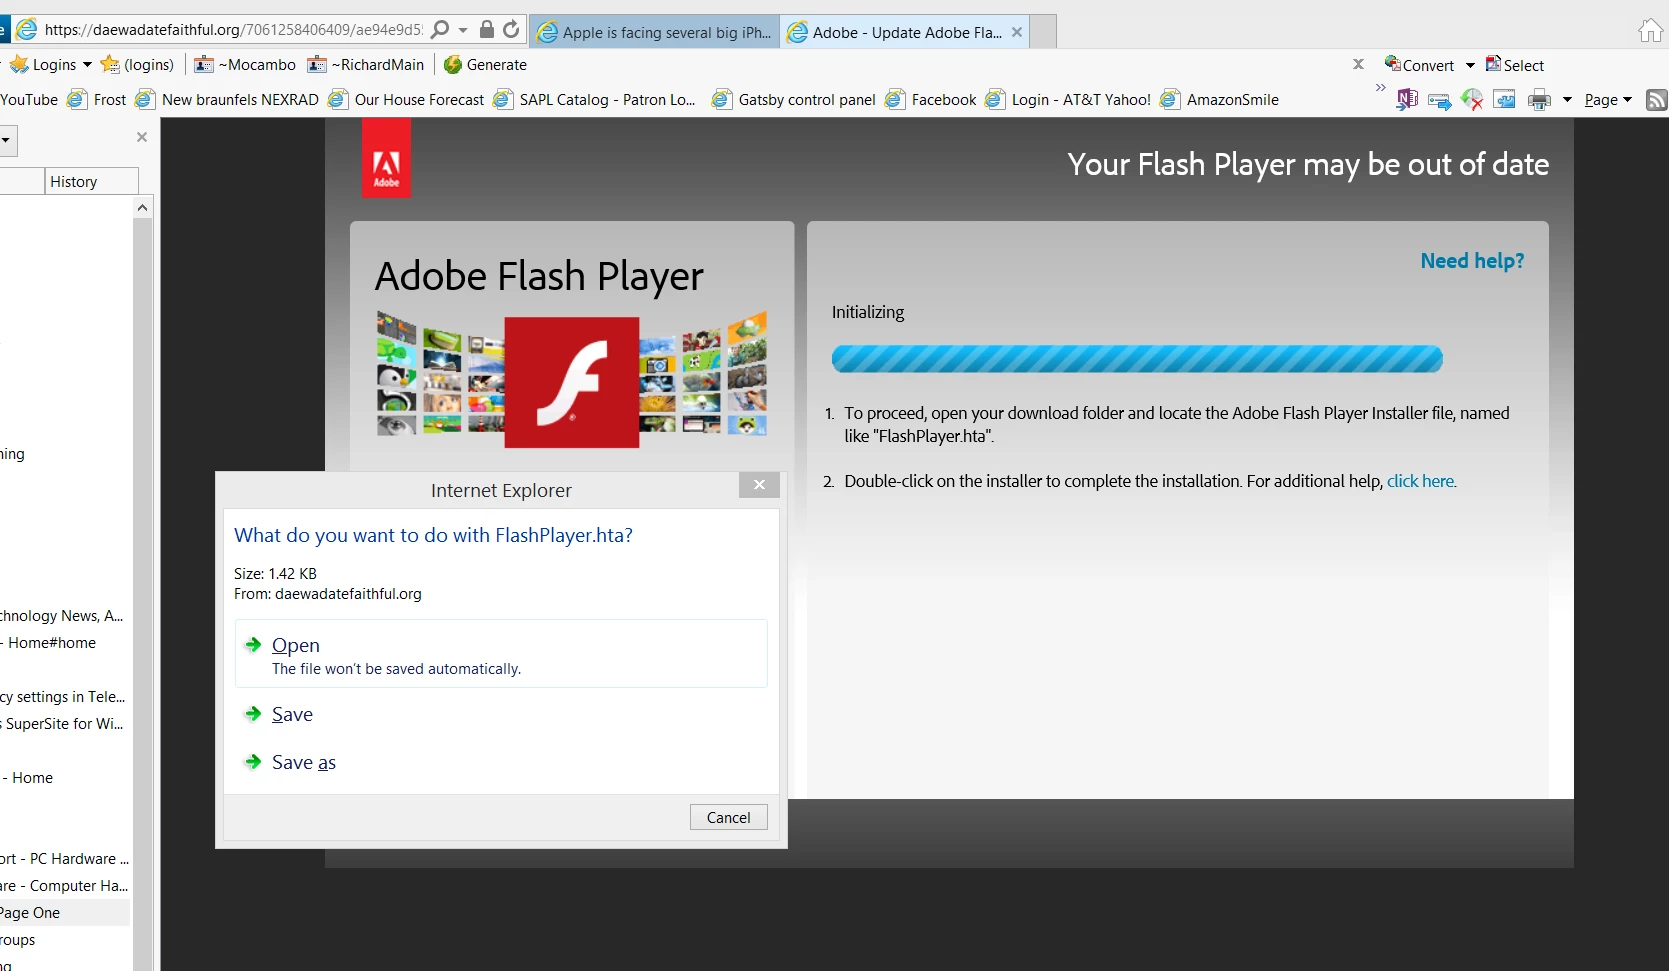This screenshot has height=971, width=1669.
Task: Open New braunfels NEXRAD bookmark
Action: [227, 100]
